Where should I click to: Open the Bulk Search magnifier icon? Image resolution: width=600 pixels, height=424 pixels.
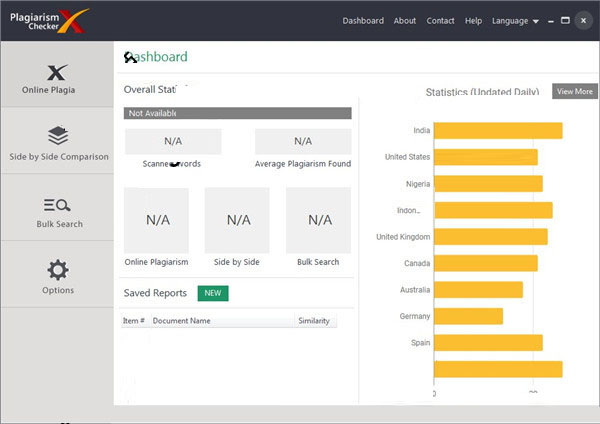click(57, 205)
